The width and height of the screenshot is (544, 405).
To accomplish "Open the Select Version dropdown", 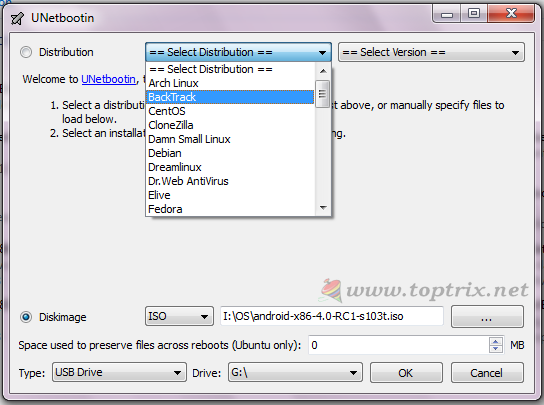I will [x=431, y=52].
